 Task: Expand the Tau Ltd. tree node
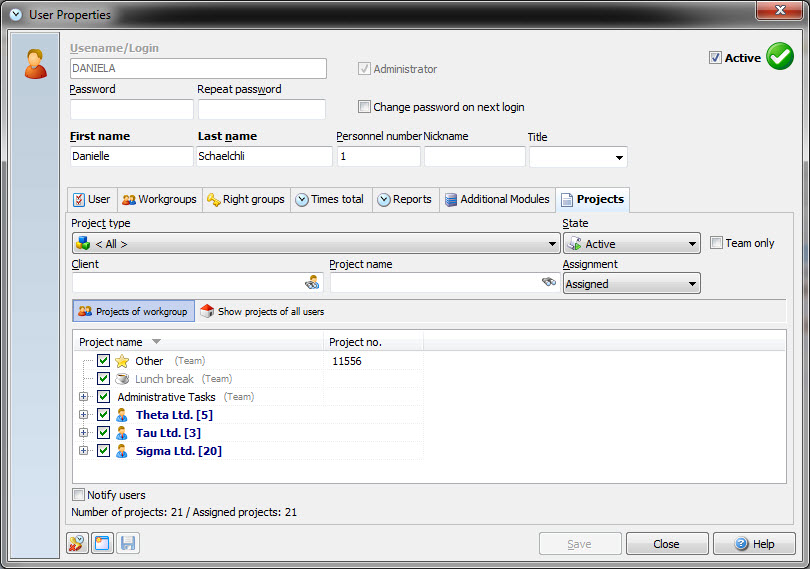(83, 433)
